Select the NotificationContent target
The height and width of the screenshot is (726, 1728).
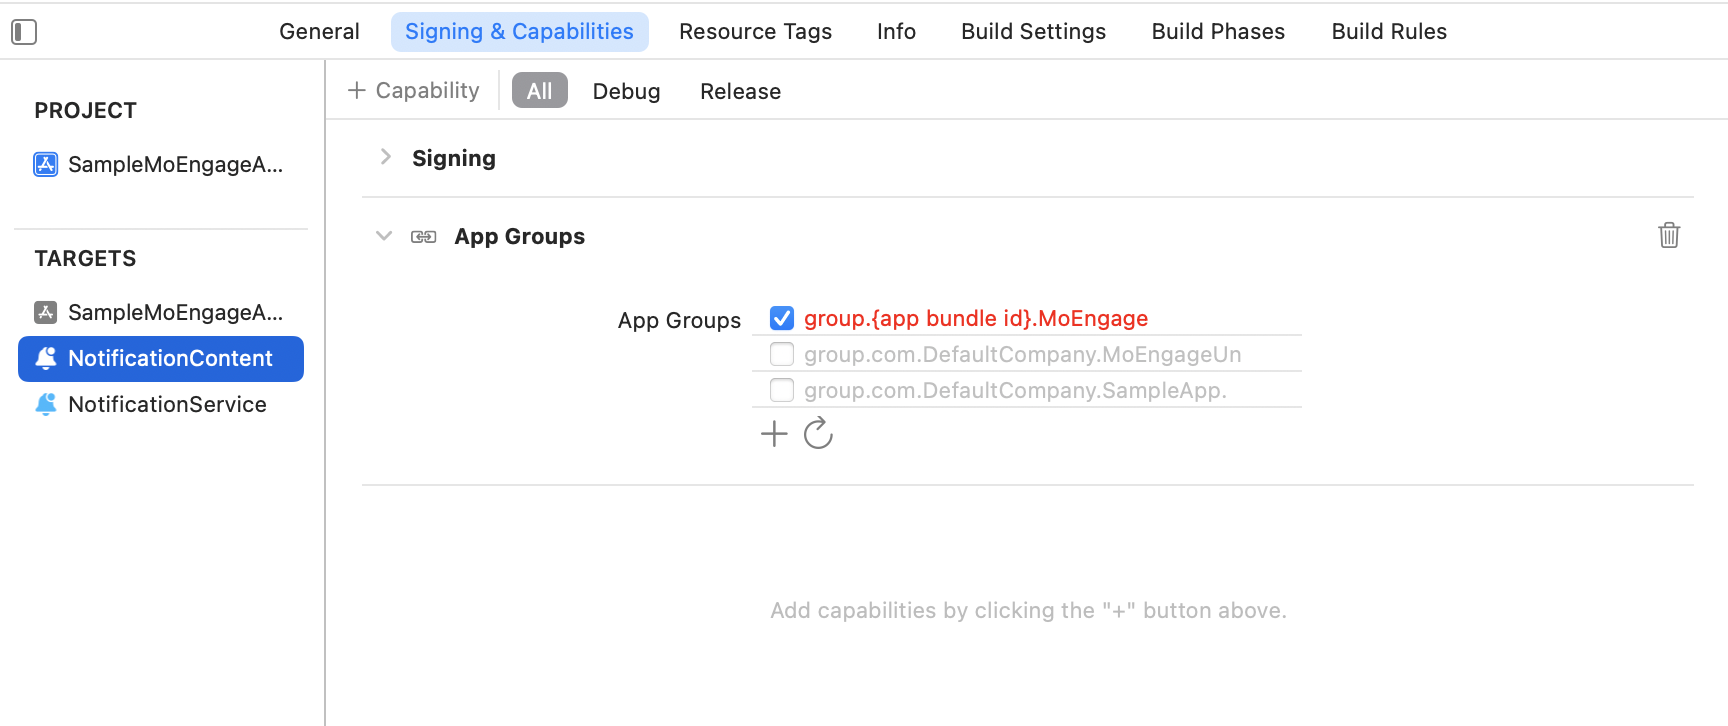pos(161,359)
